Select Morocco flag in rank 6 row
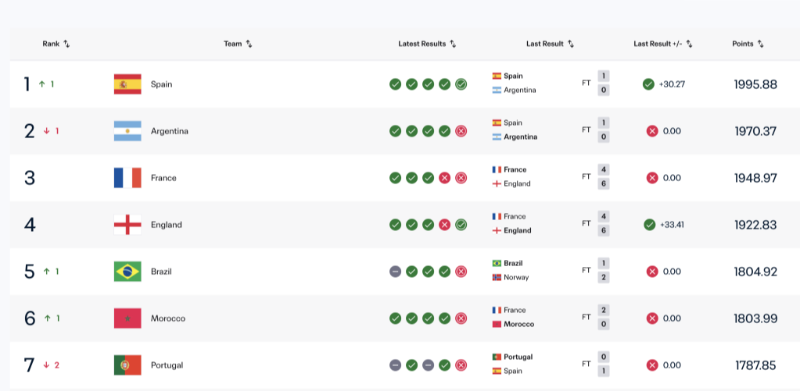The image size is (800, 391). (x=128, y=319)
